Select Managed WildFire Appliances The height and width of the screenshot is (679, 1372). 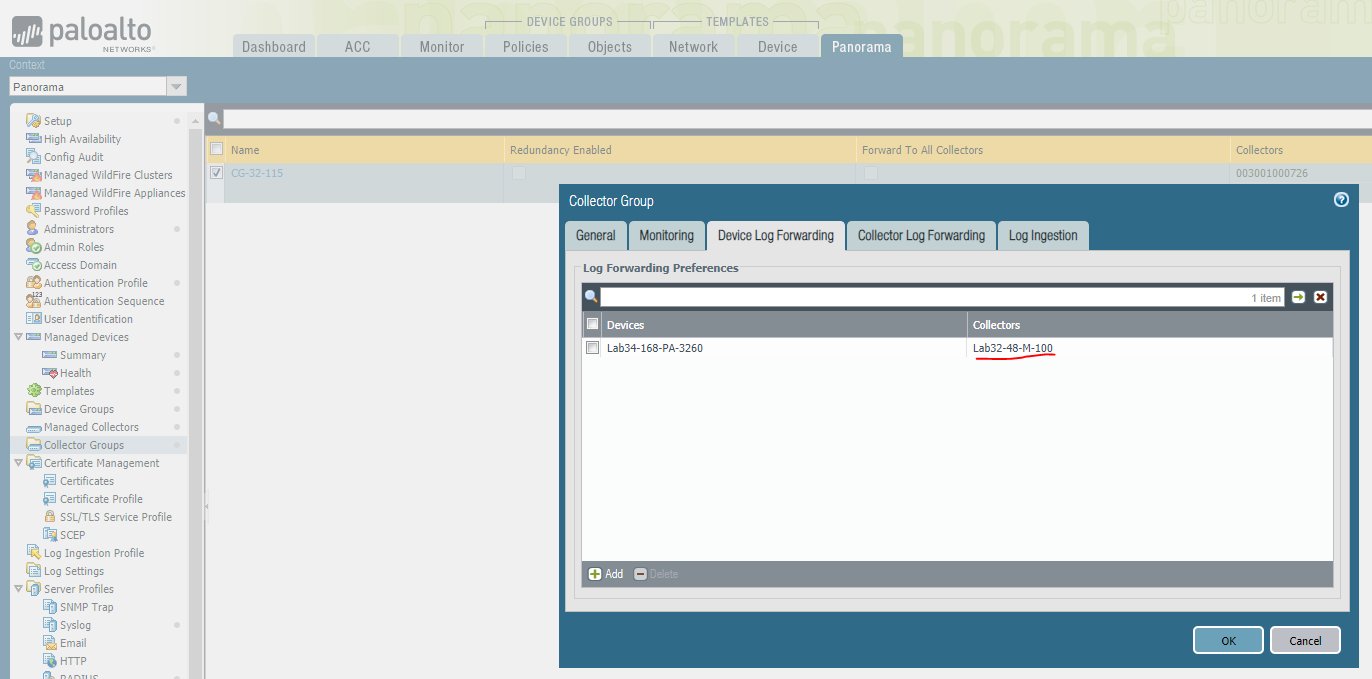point(114,193)
